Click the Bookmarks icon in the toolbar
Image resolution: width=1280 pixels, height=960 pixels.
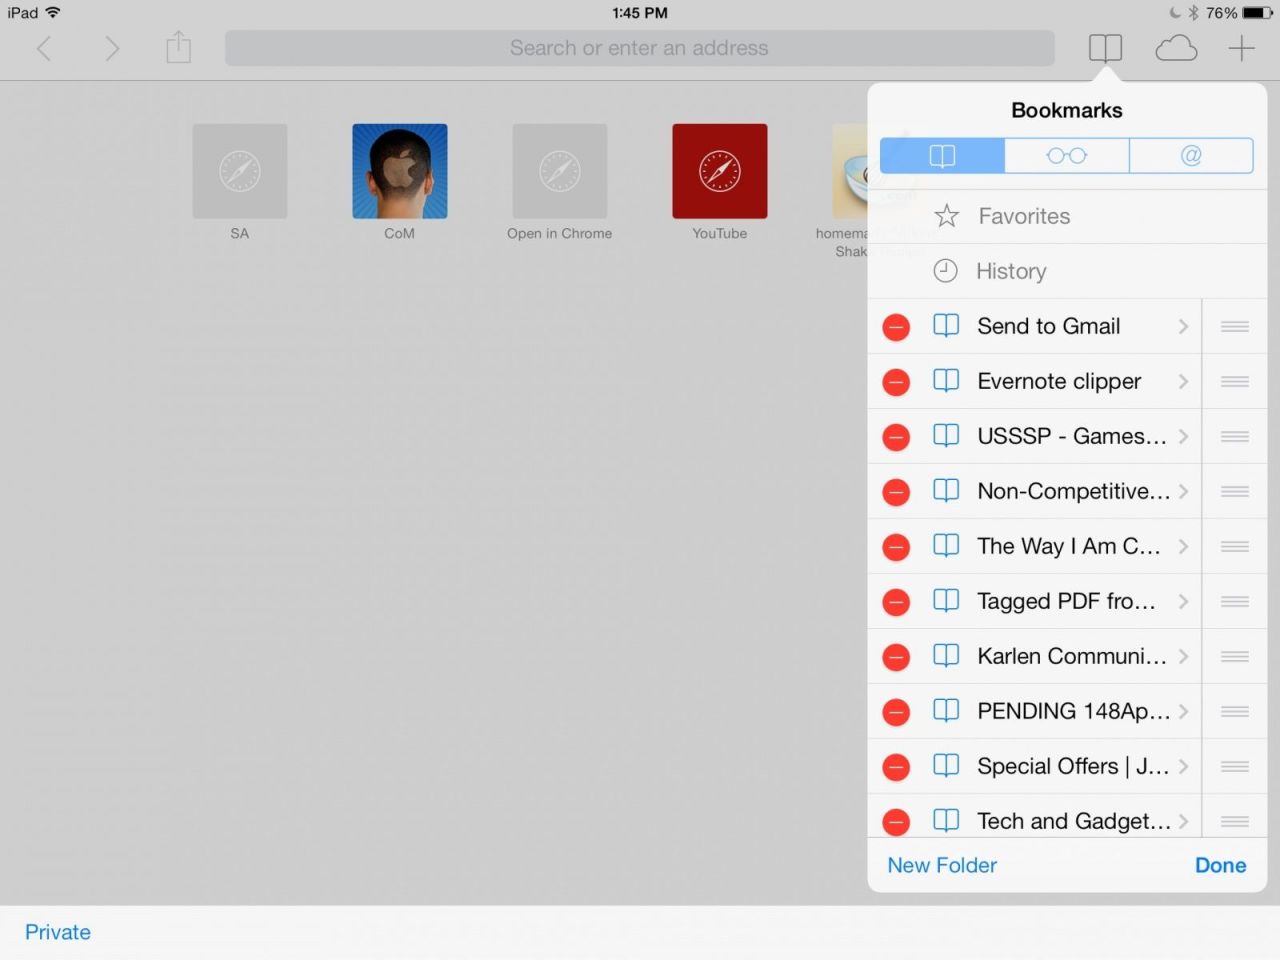[1104, 47]
